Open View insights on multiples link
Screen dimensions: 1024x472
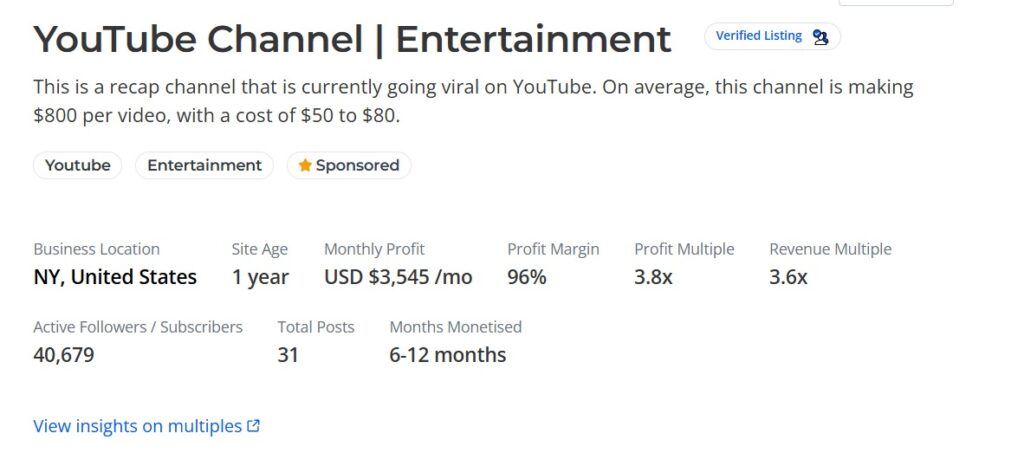(137, 426)
